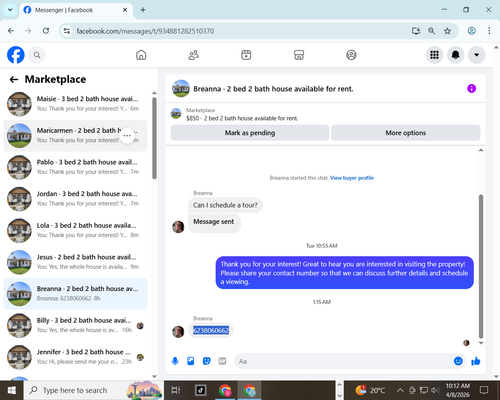Open Jennifer 3 bed 2 bath conversation

click(75, 357)
